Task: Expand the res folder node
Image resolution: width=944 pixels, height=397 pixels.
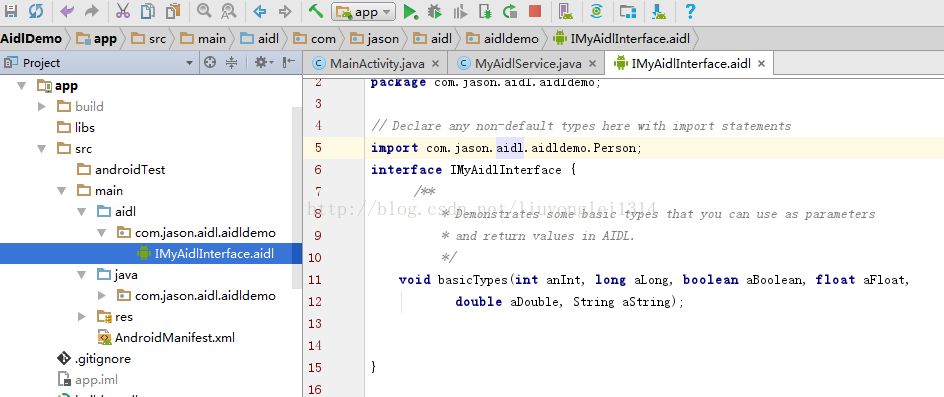Action: coord(82,317)
